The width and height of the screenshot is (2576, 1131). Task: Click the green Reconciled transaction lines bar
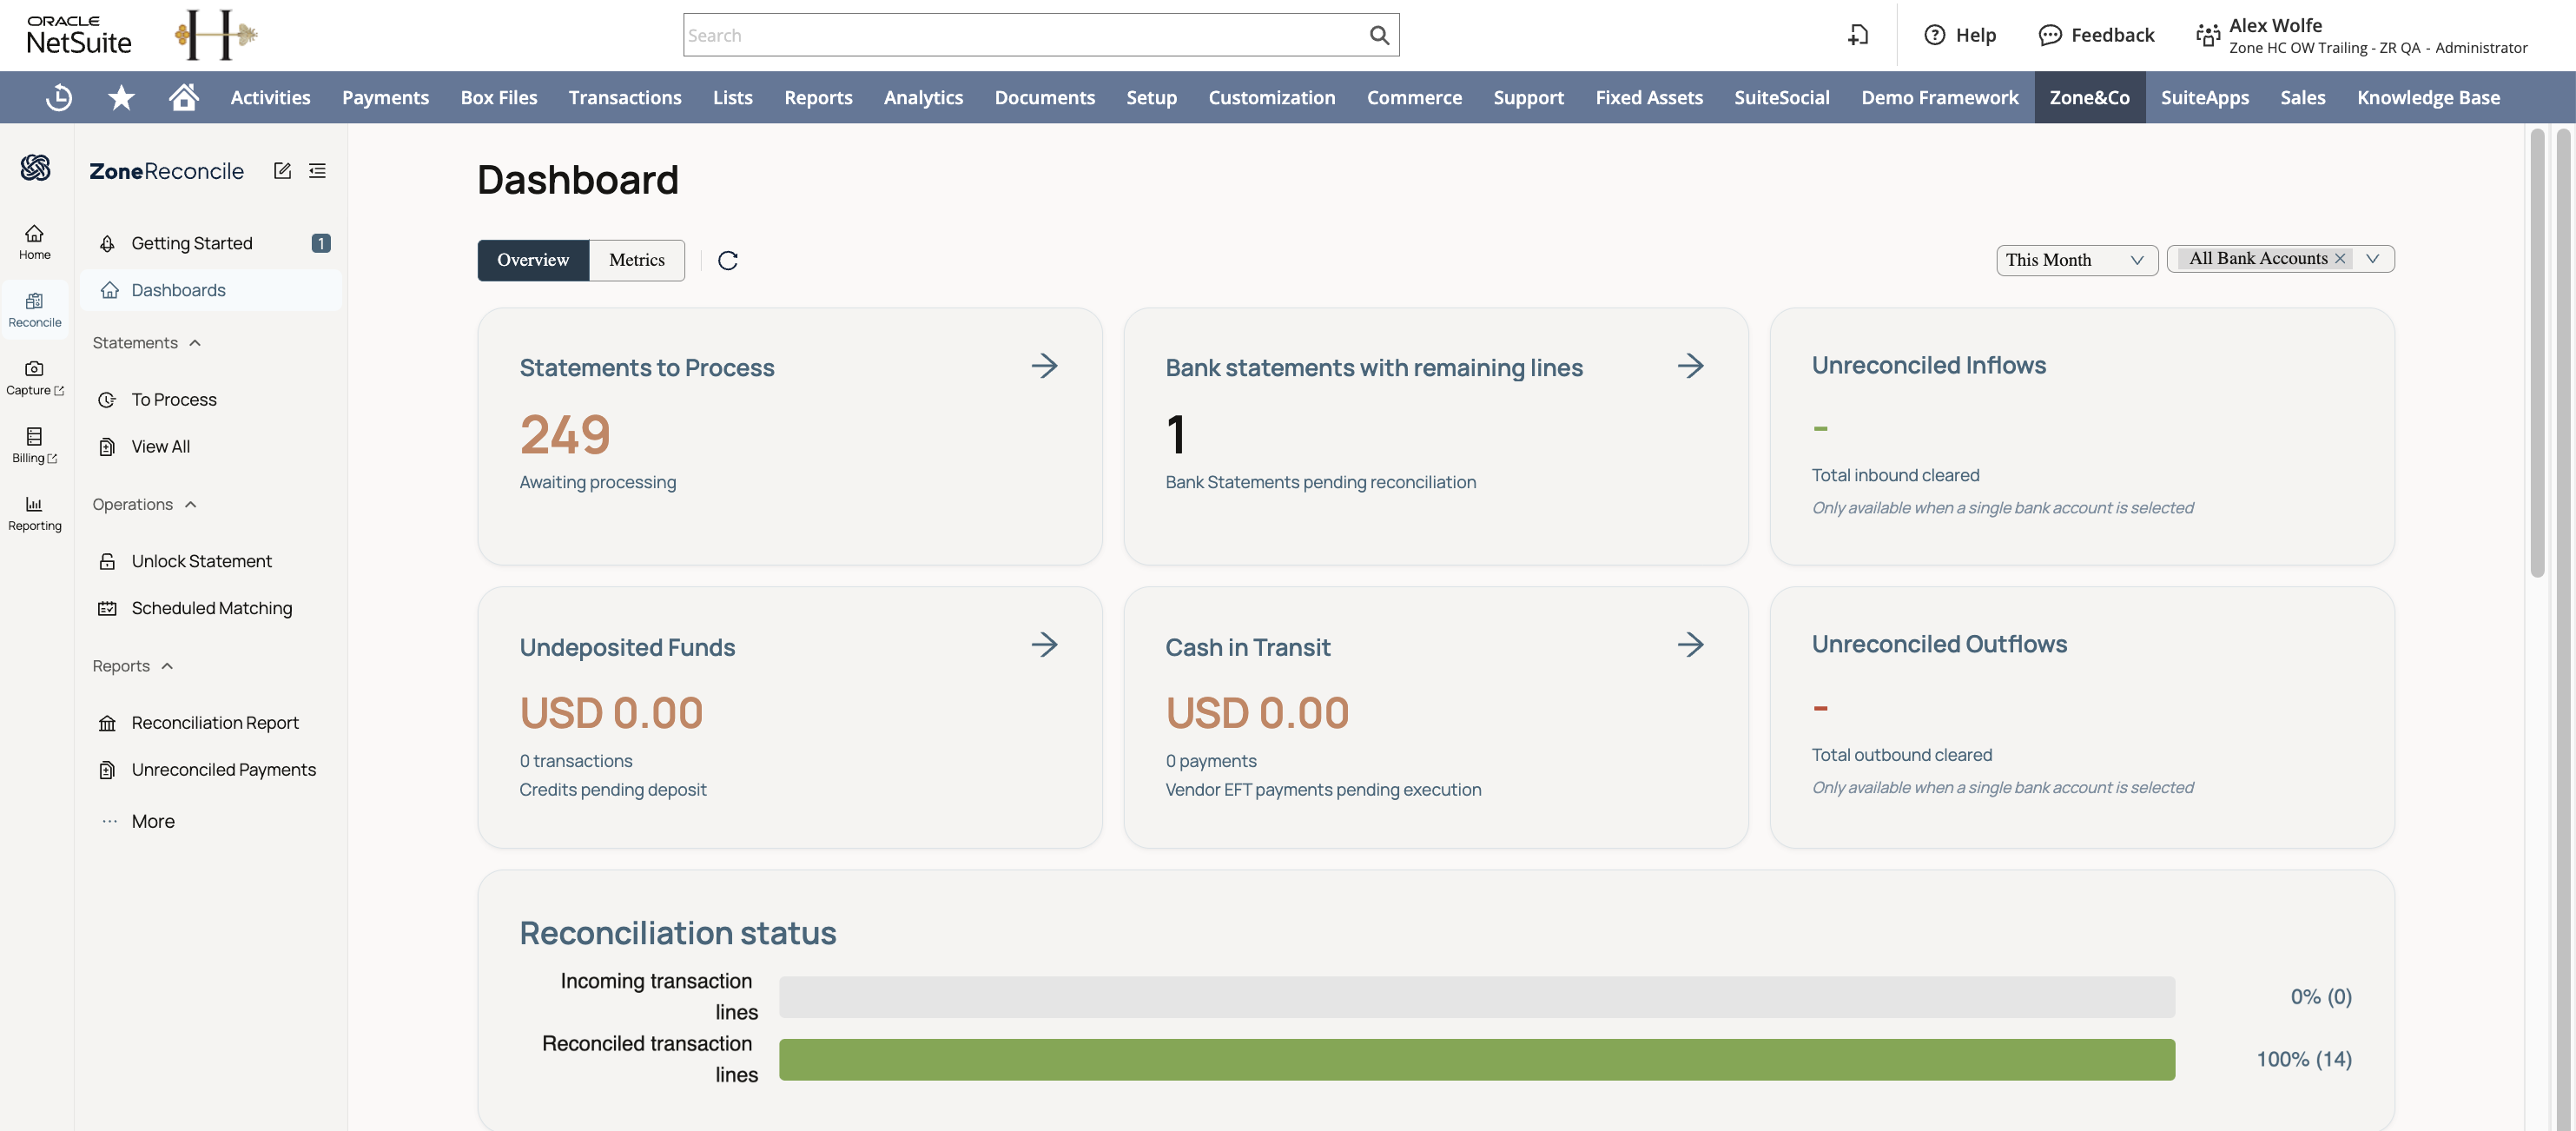point(1477,1059)
